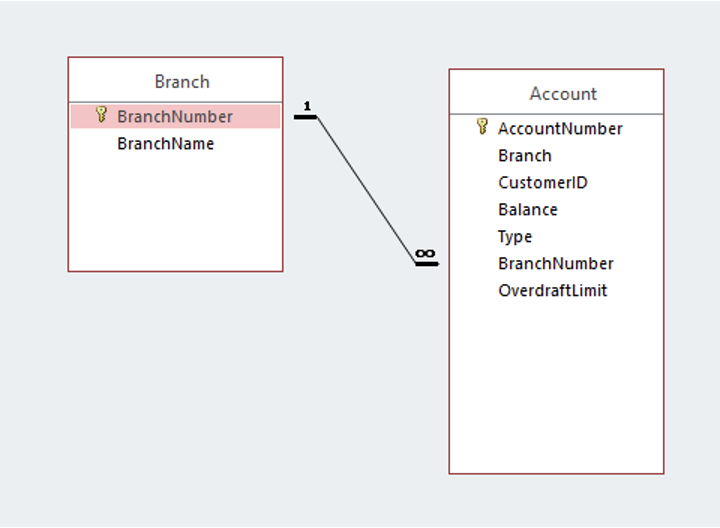
Task: Click the key icon next to AccountNumber
Action: (x=482, y=127)
